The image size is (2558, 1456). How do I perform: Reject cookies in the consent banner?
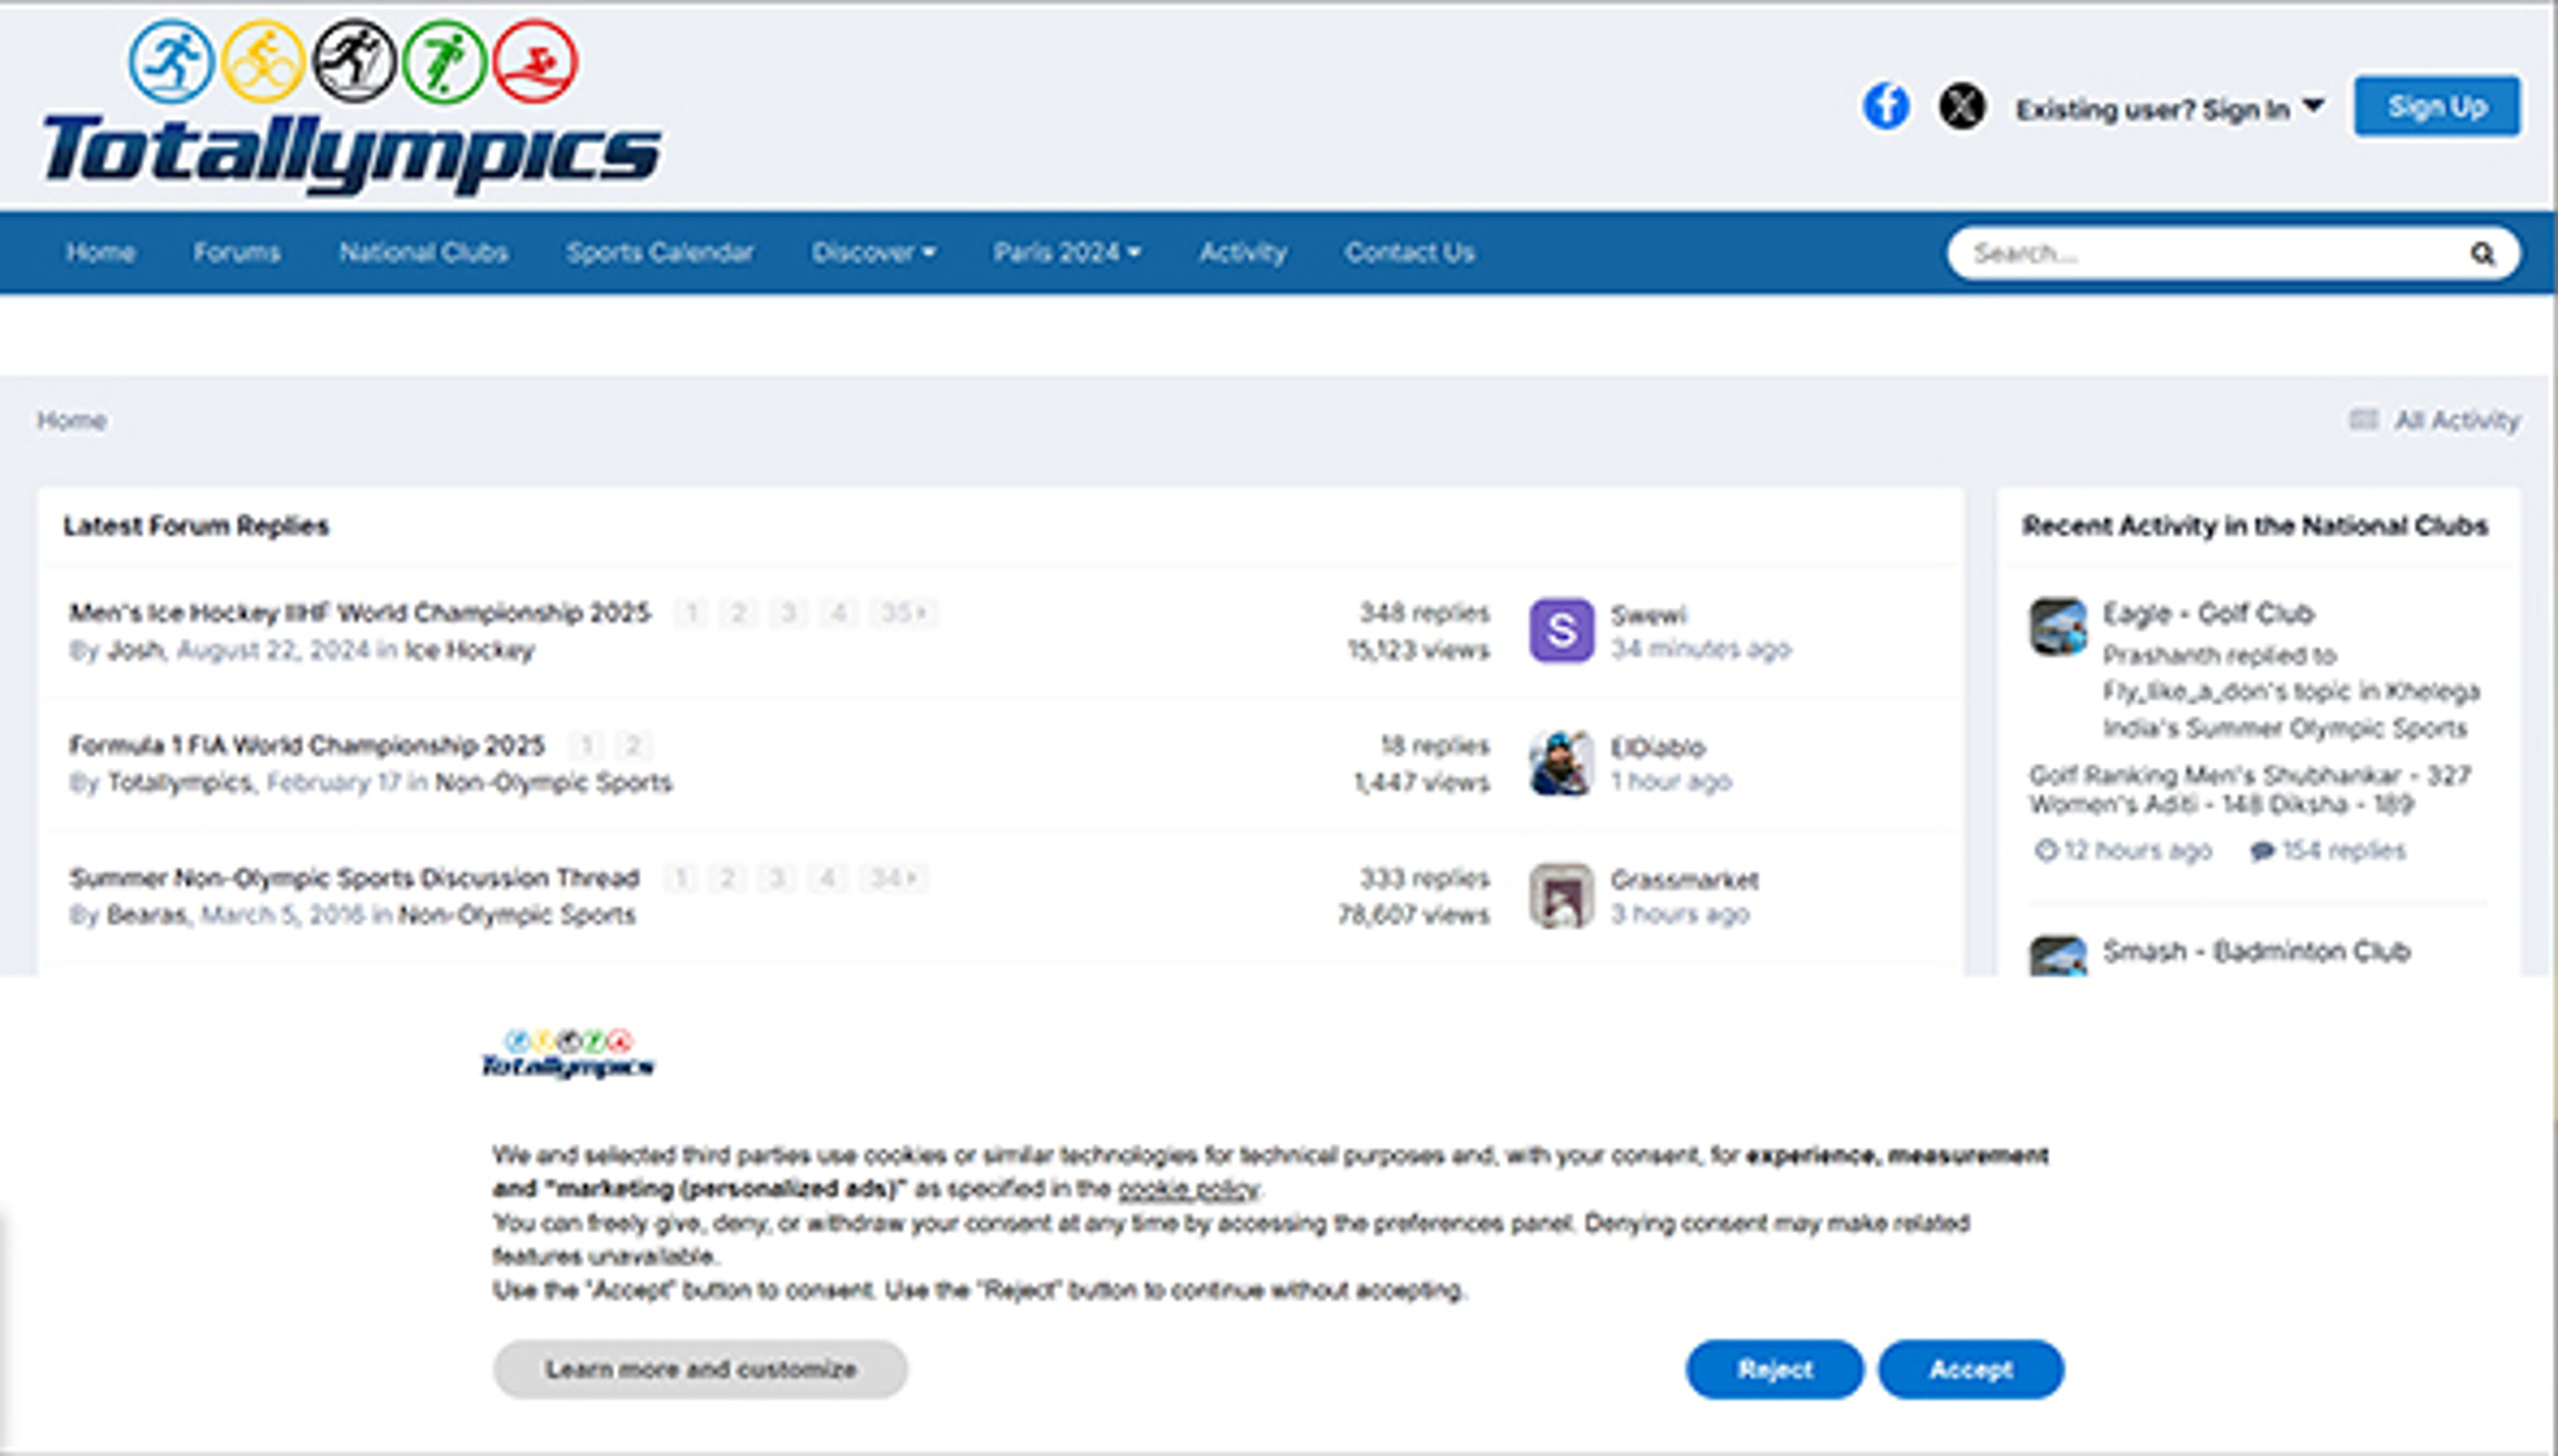(x=1774, y=1369)
